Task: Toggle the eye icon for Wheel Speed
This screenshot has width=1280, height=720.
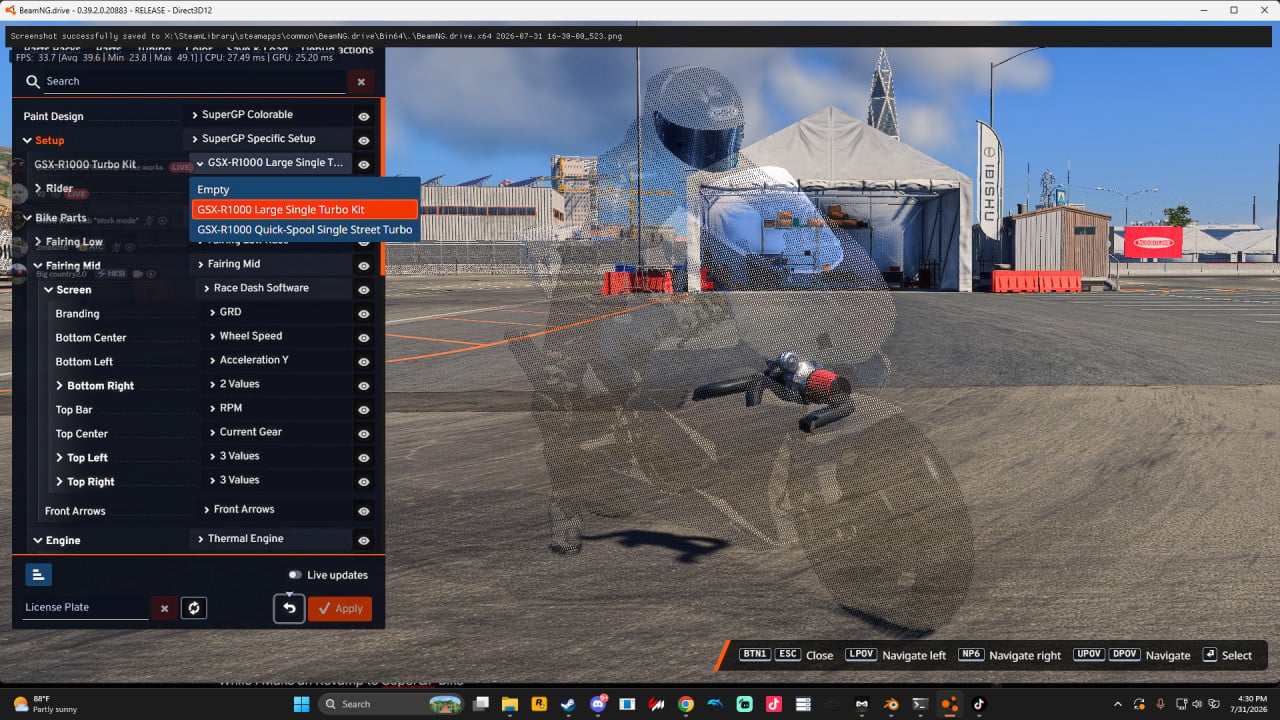Action: (364, 337)
